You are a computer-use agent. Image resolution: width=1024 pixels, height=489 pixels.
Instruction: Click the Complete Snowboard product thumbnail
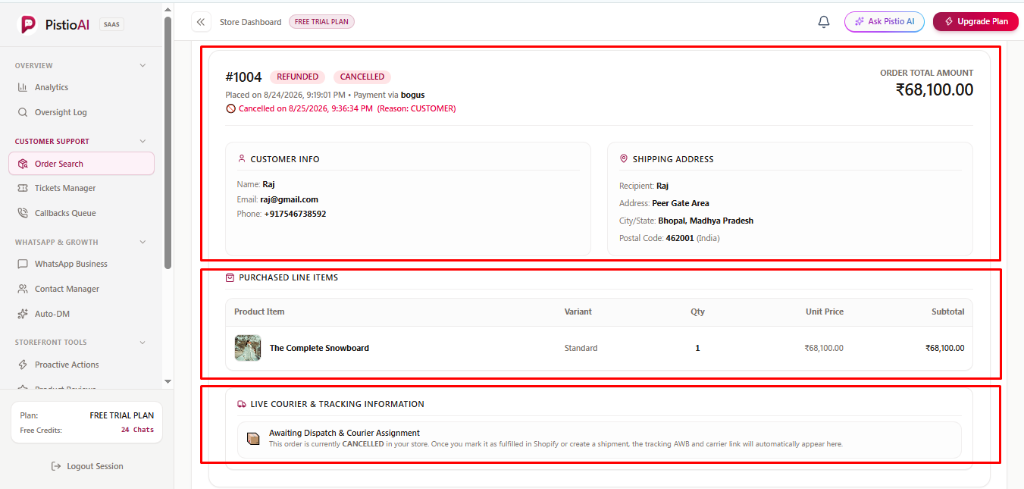[x=248, y=348]
